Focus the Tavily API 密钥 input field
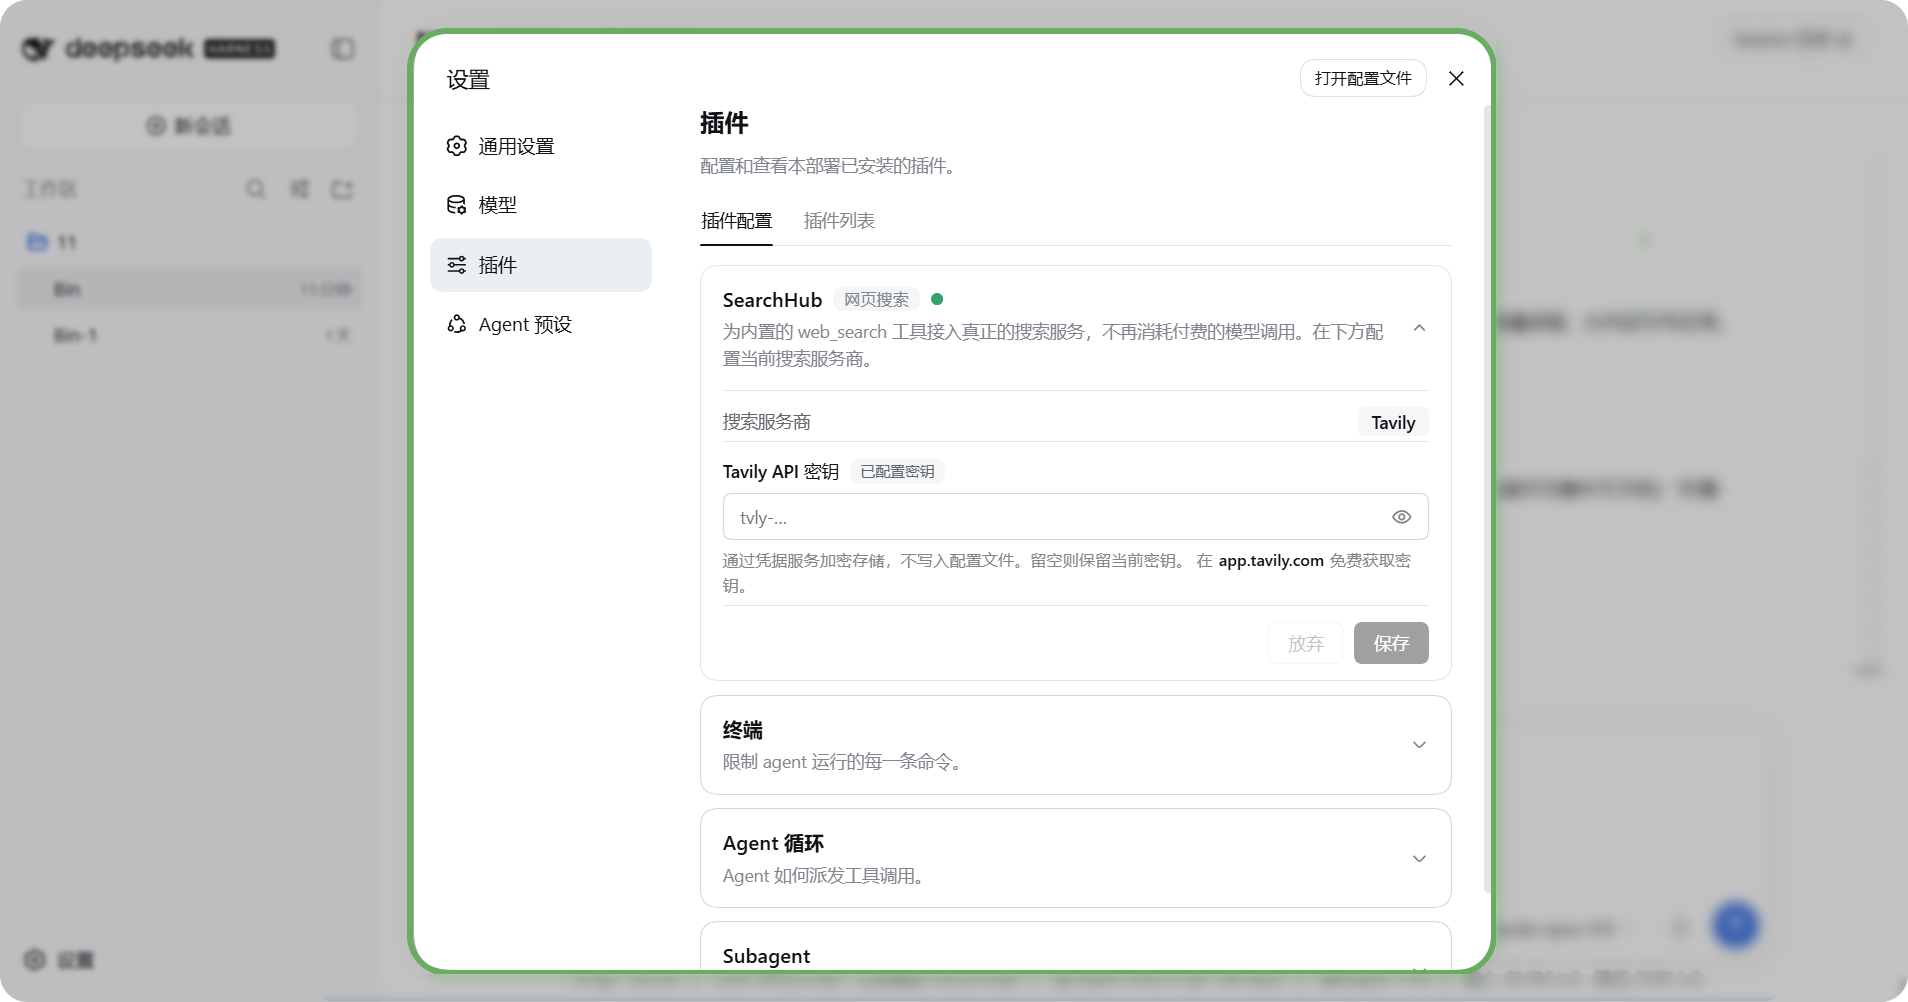 [1075, 517]
